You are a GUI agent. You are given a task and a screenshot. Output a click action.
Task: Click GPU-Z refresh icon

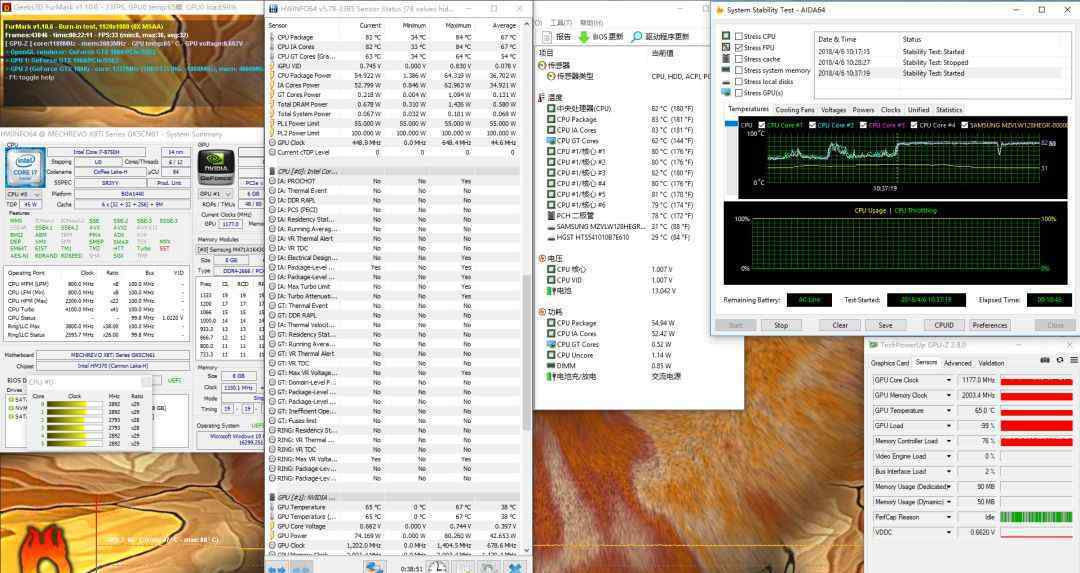(1059, 360)
